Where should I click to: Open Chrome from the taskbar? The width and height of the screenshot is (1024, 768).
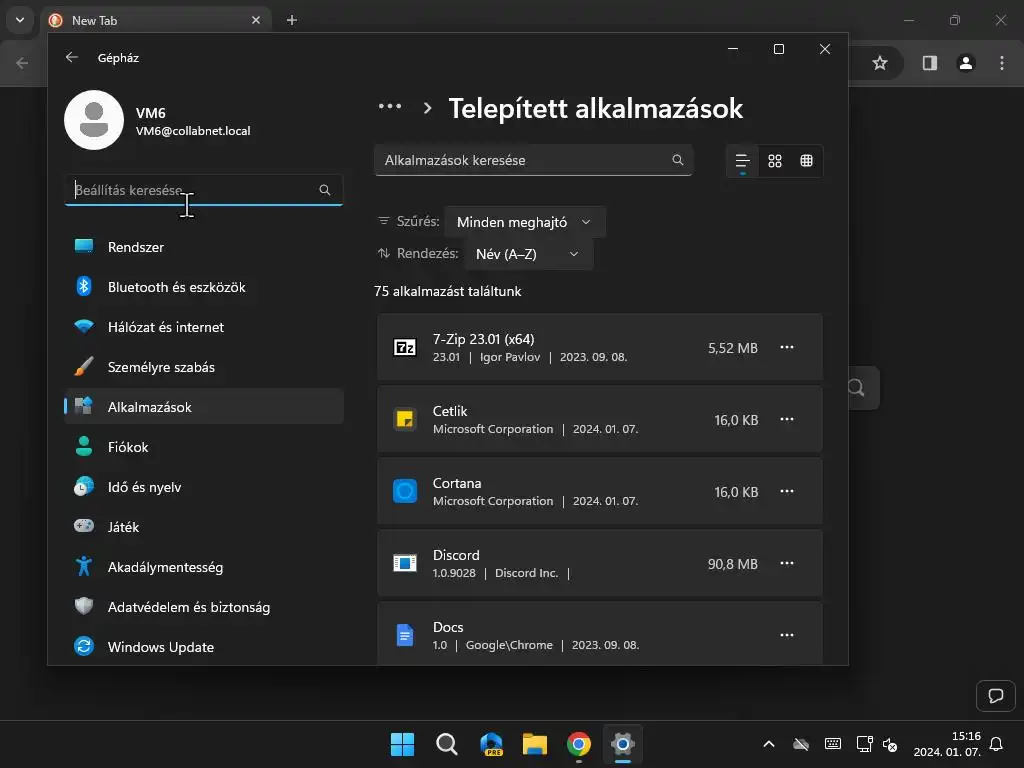tap(579, 744)
